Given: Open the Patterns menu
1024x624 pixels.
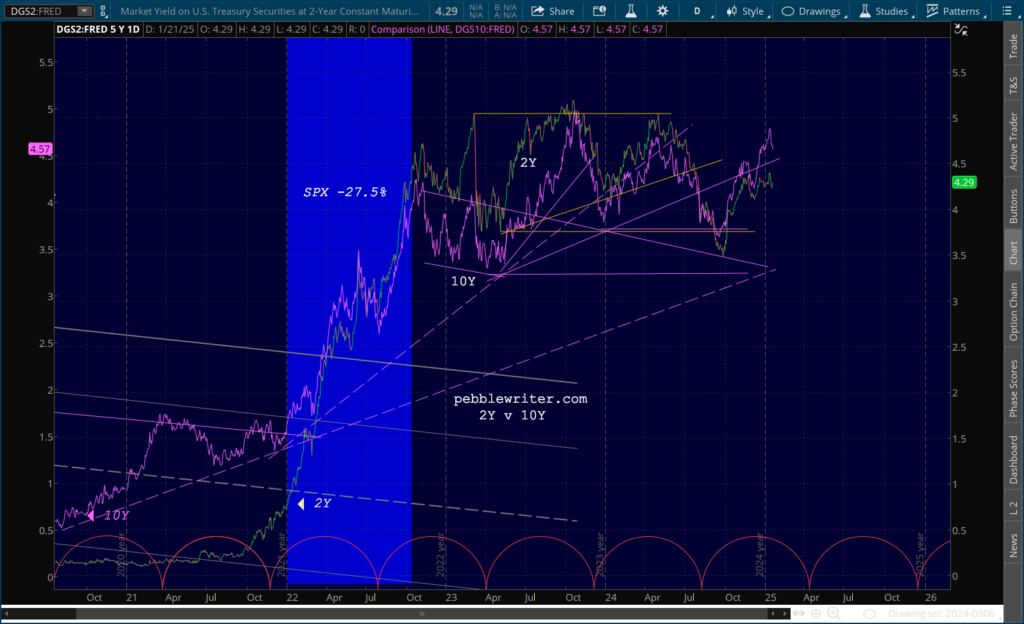Looking at the screenshot, I should tap(955, 11).
